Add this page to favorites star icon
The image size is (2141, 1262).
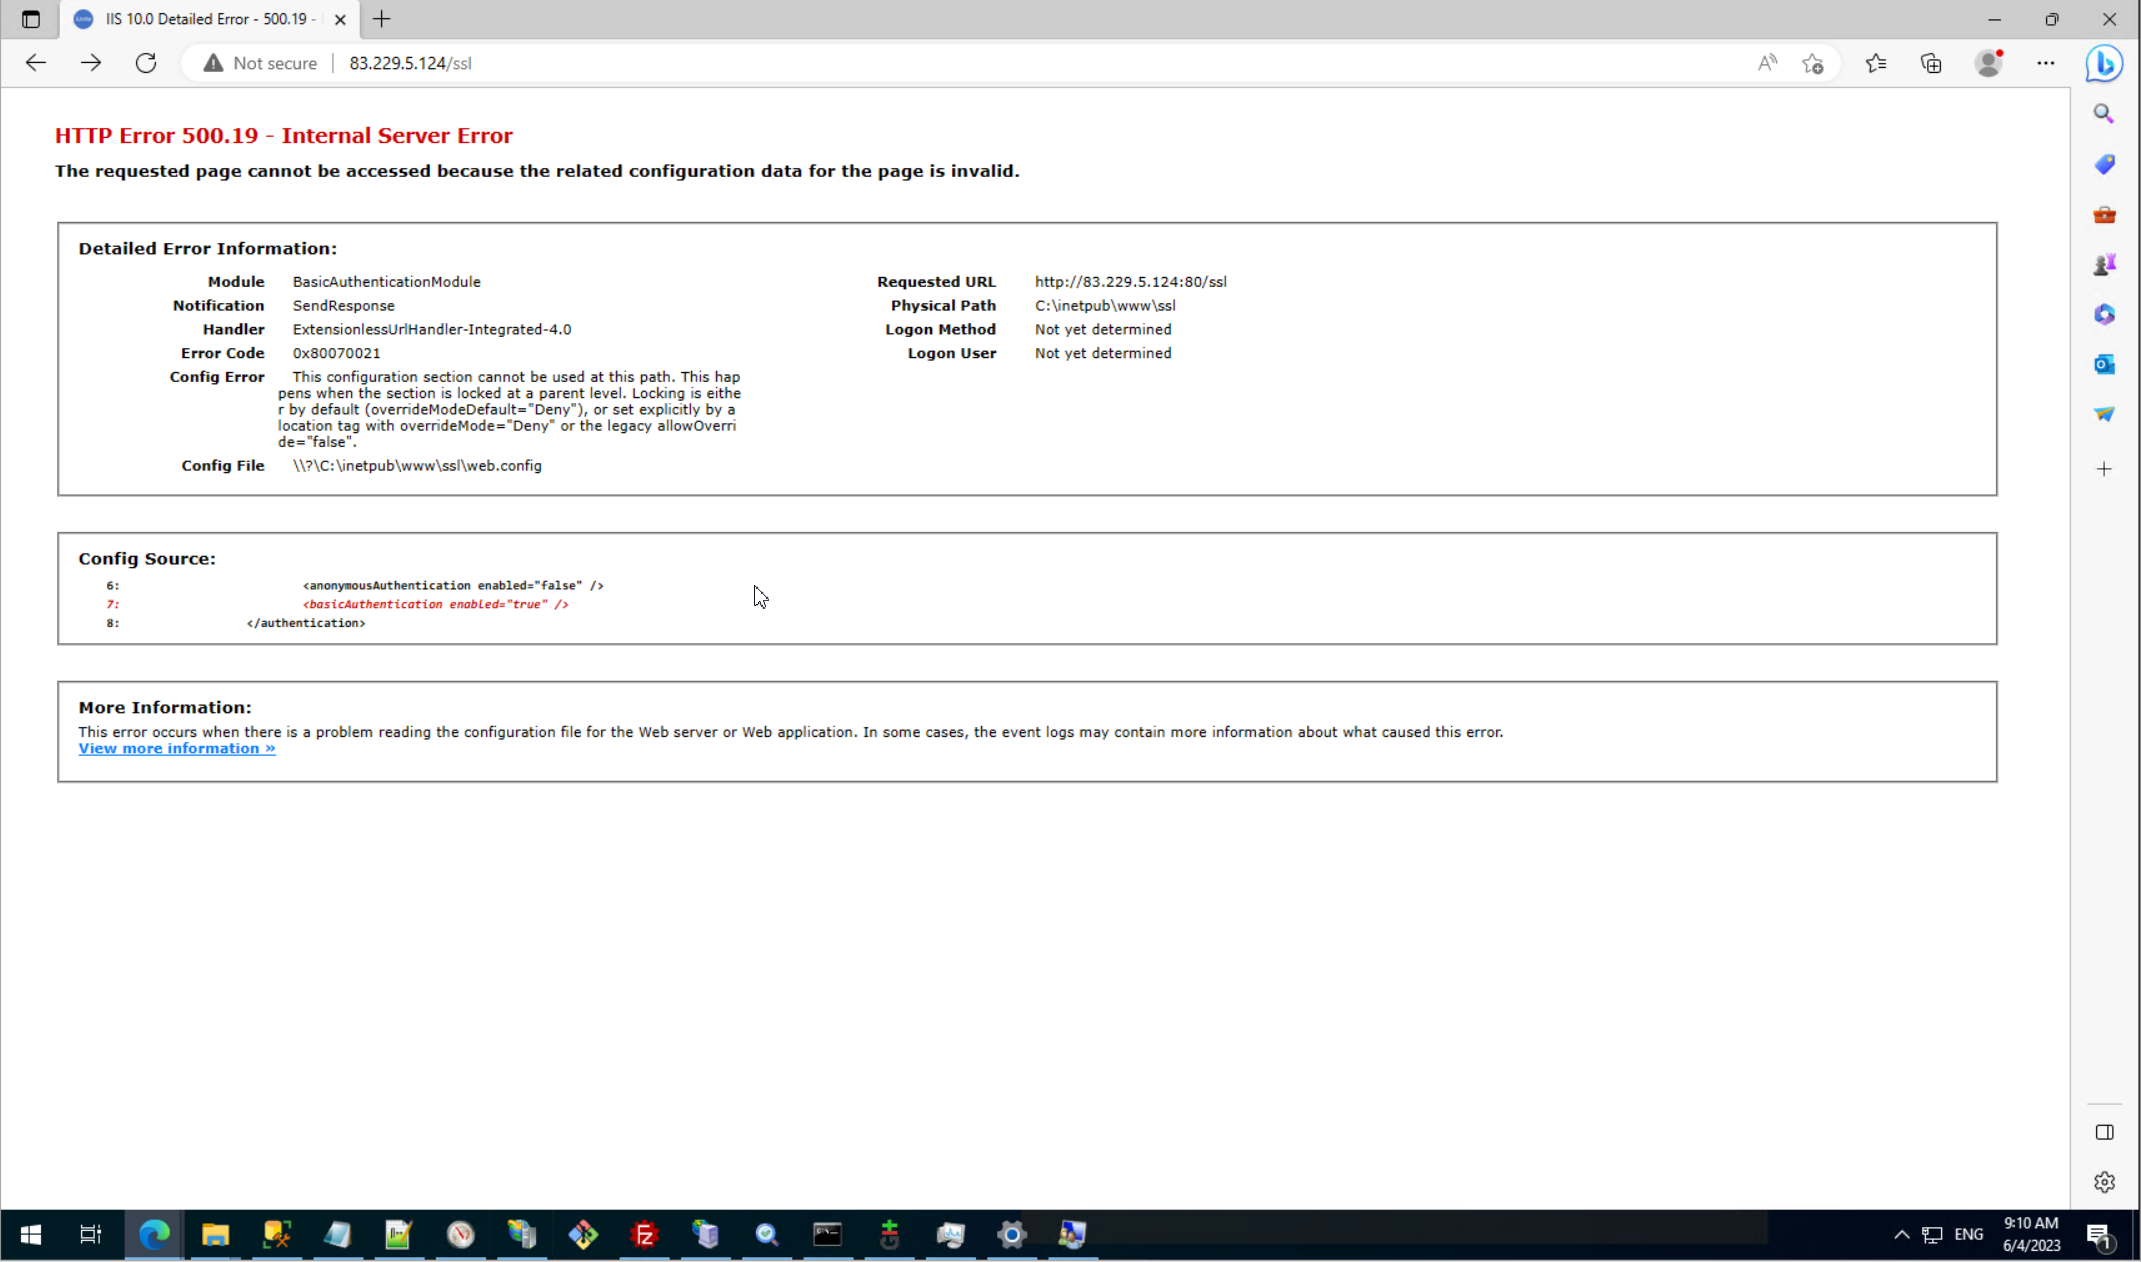click(1813, 63)
